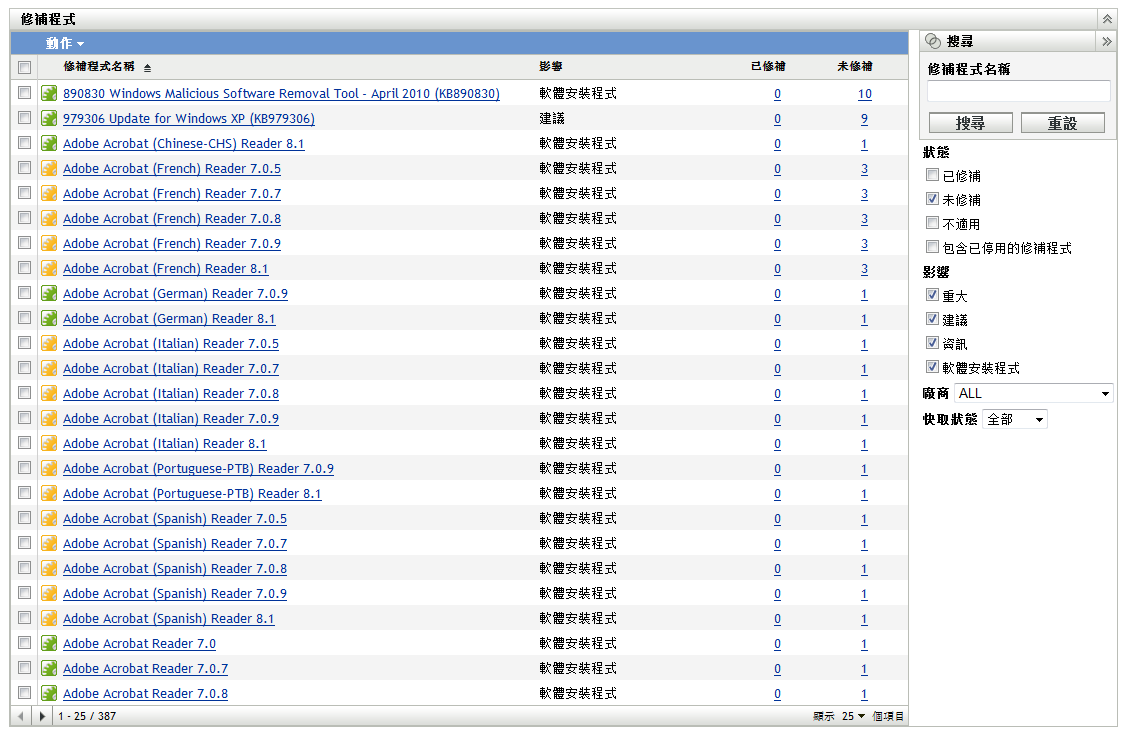Click the '1 - 25 / 387' page range text
This screenshot has width=1126, height=736.
pos(87,716)
